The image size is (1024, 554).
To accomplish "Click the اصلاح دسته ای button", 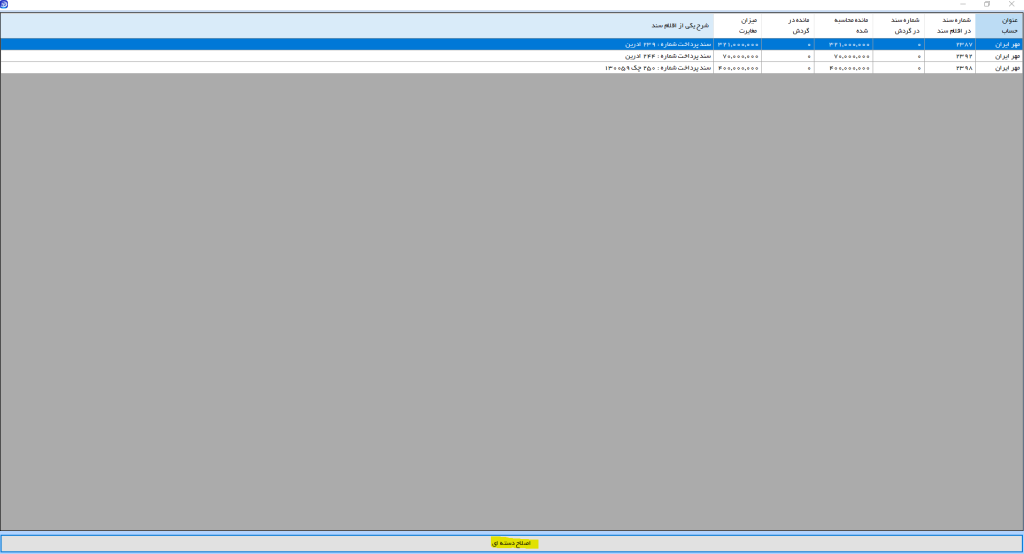I will (x=511, y=544).
